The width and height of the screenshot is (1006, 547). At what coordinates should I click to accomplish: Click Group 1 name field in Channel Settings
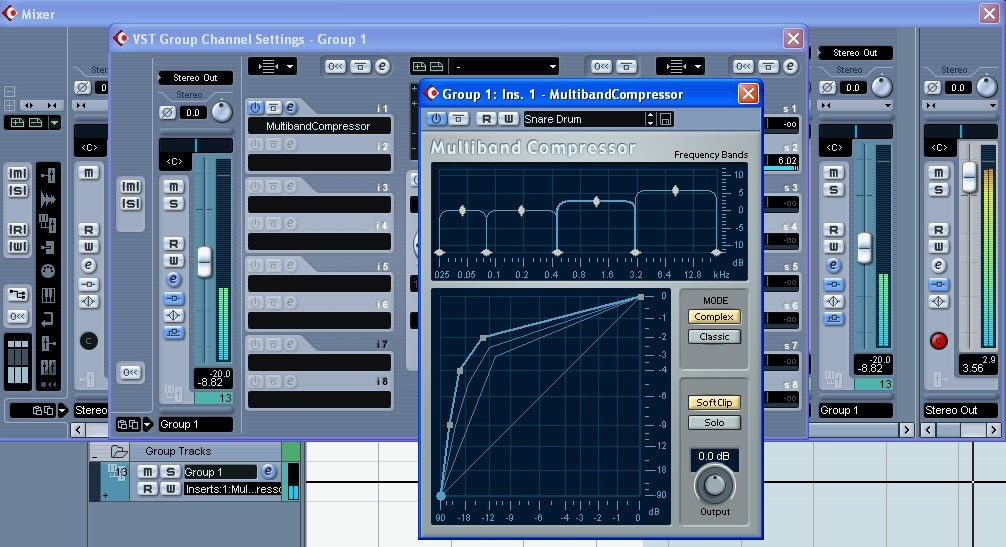(x=195, y=425)
